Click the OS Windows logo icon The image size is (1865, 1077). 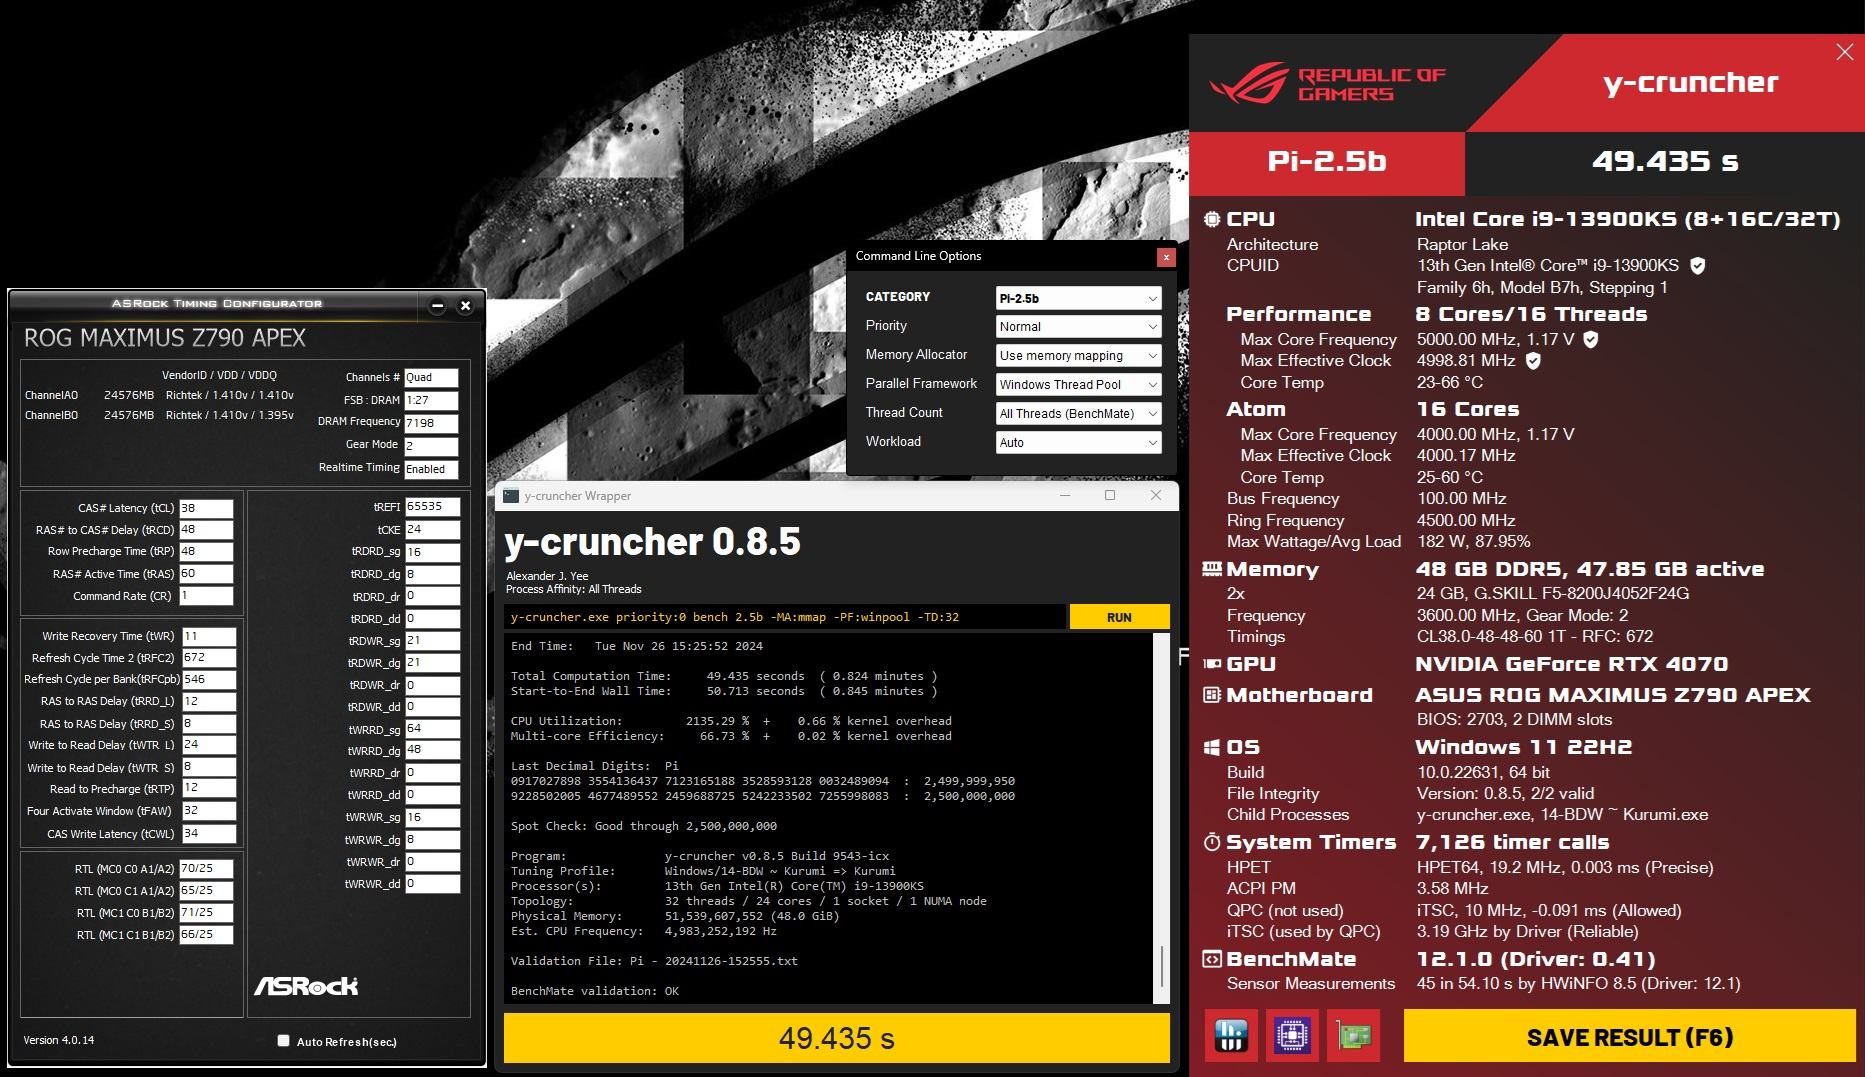pos(1211,747)
